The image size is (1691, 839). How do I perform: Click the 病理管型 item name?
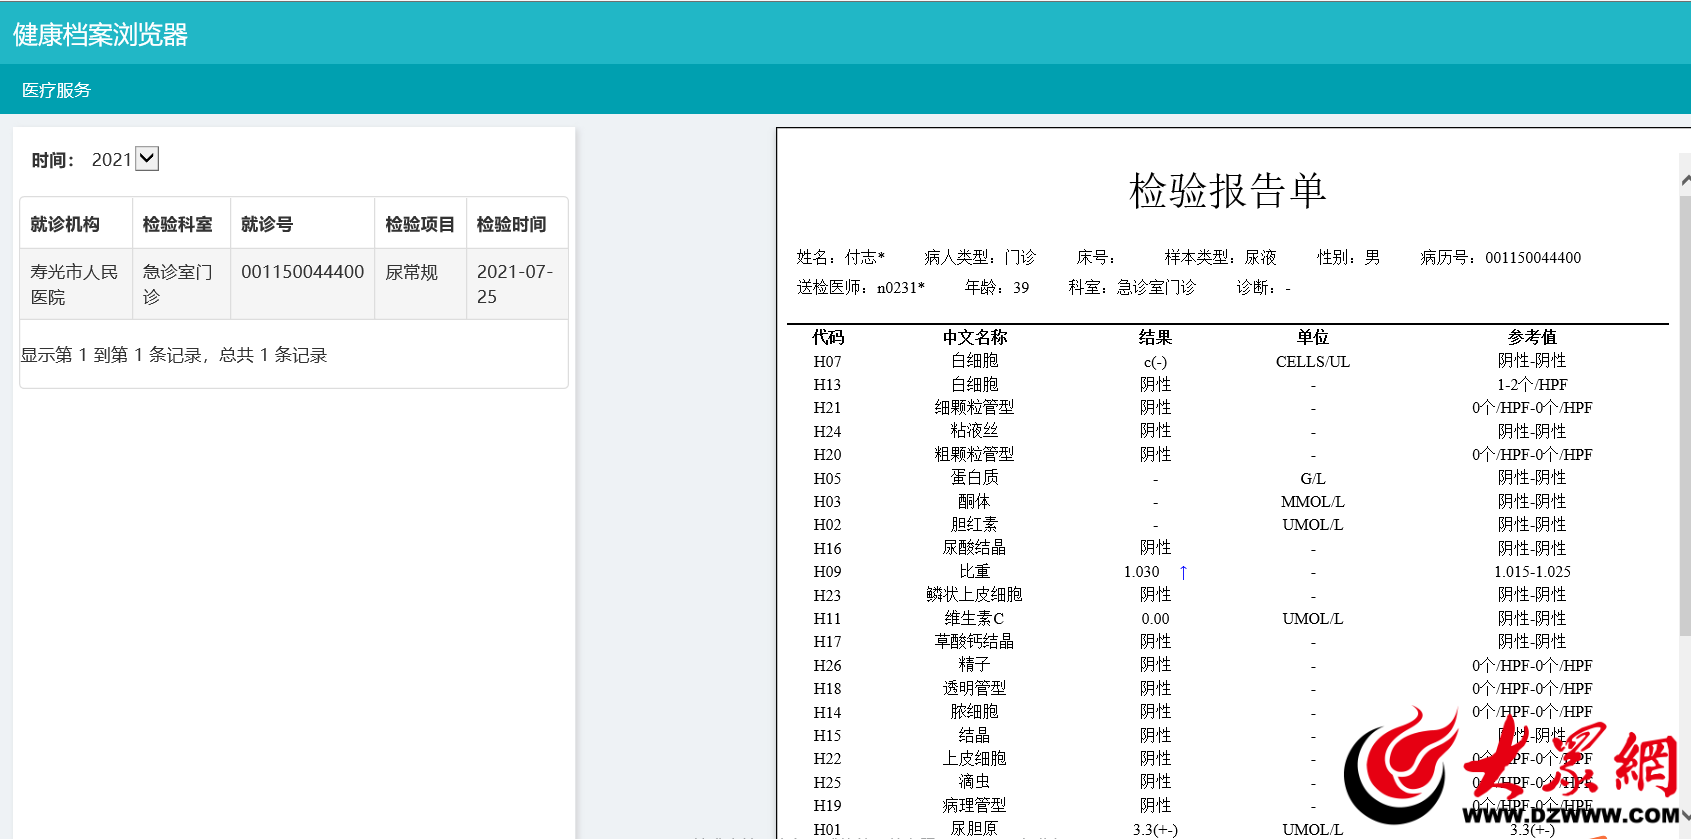tap(974, 806)
